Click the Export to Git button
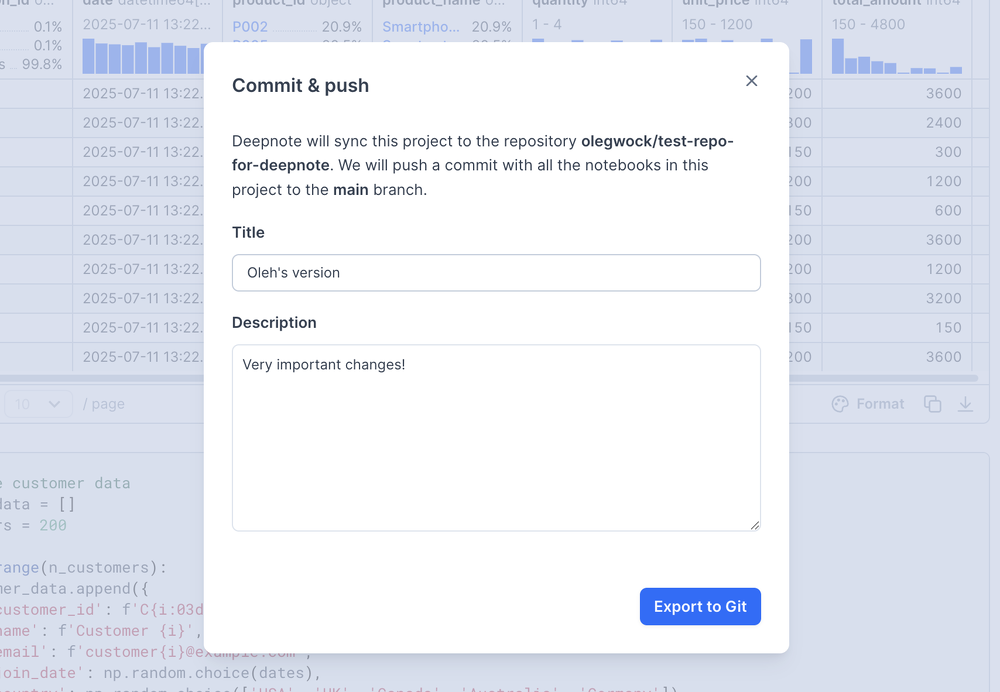 (x=700, y=606)
